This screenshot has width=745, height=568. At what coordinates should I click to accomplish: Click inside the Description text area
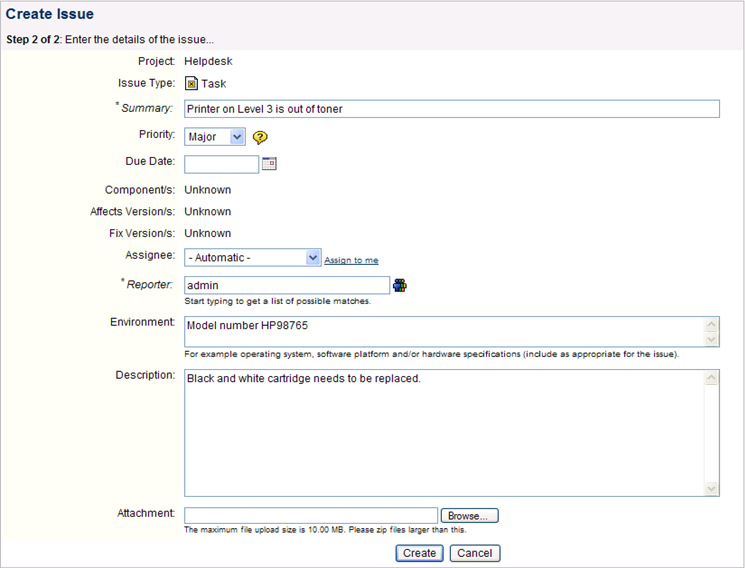pyautogui.click(x=444, y=433)
